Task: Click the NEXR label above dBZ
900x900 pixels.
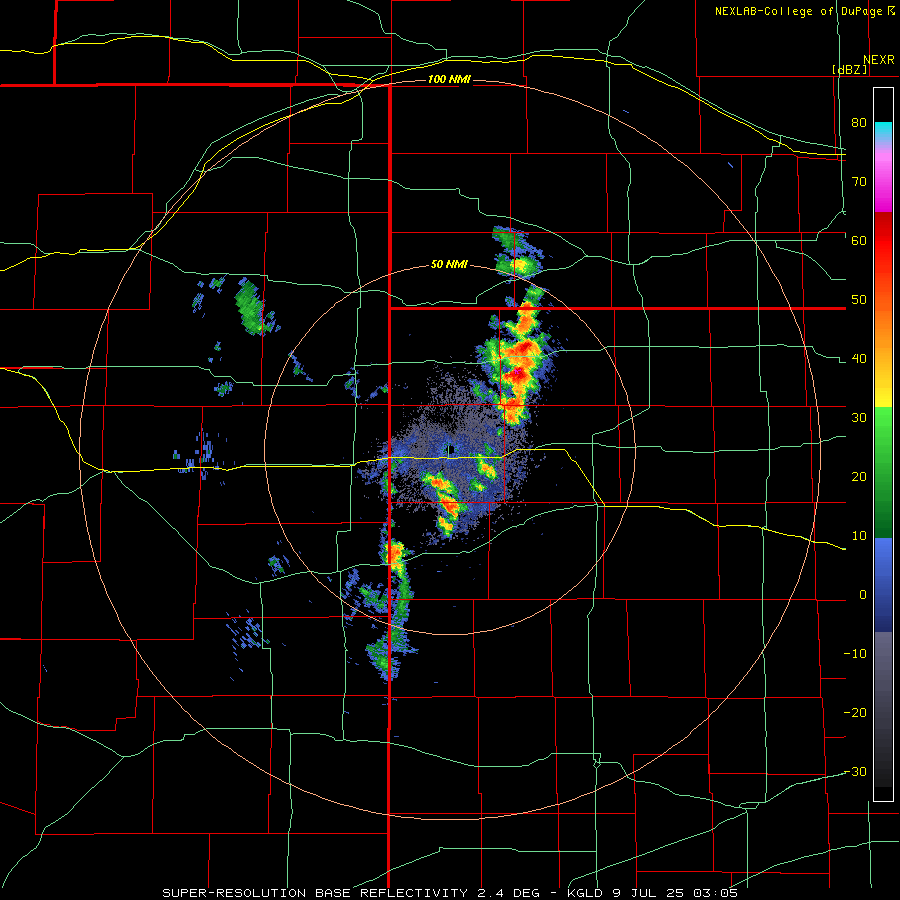Action: point(879,60)
